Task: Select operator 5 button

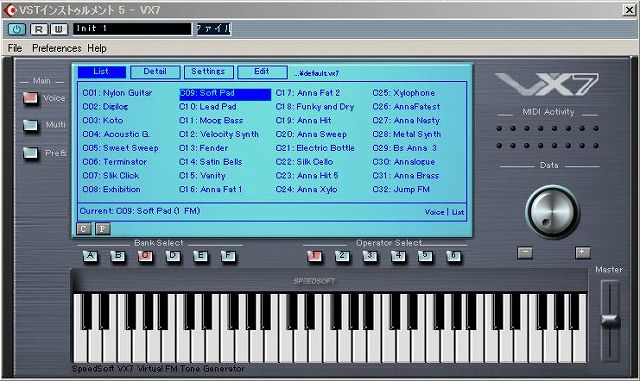Action: [425, 256]
